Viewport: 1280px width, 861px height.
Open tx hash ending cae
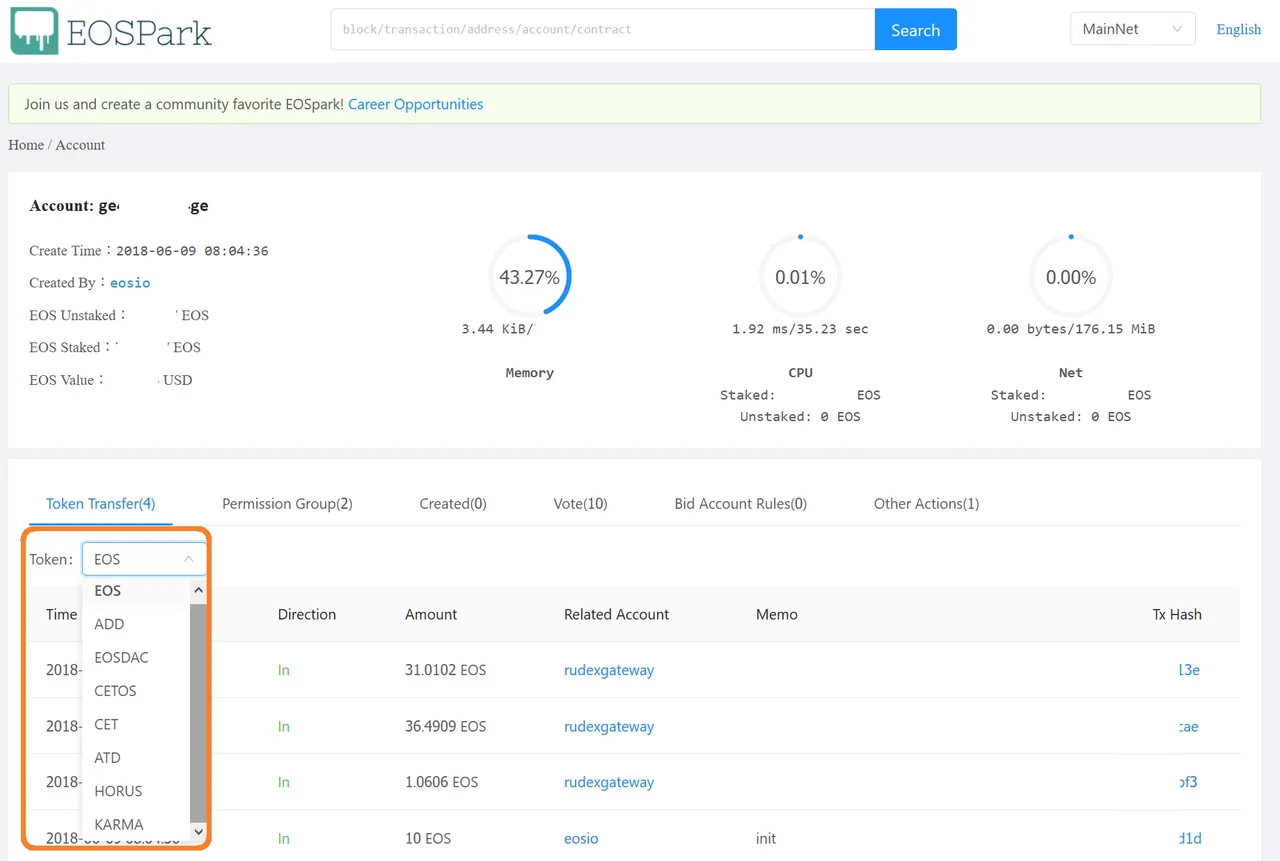(x=1188, y=726)
